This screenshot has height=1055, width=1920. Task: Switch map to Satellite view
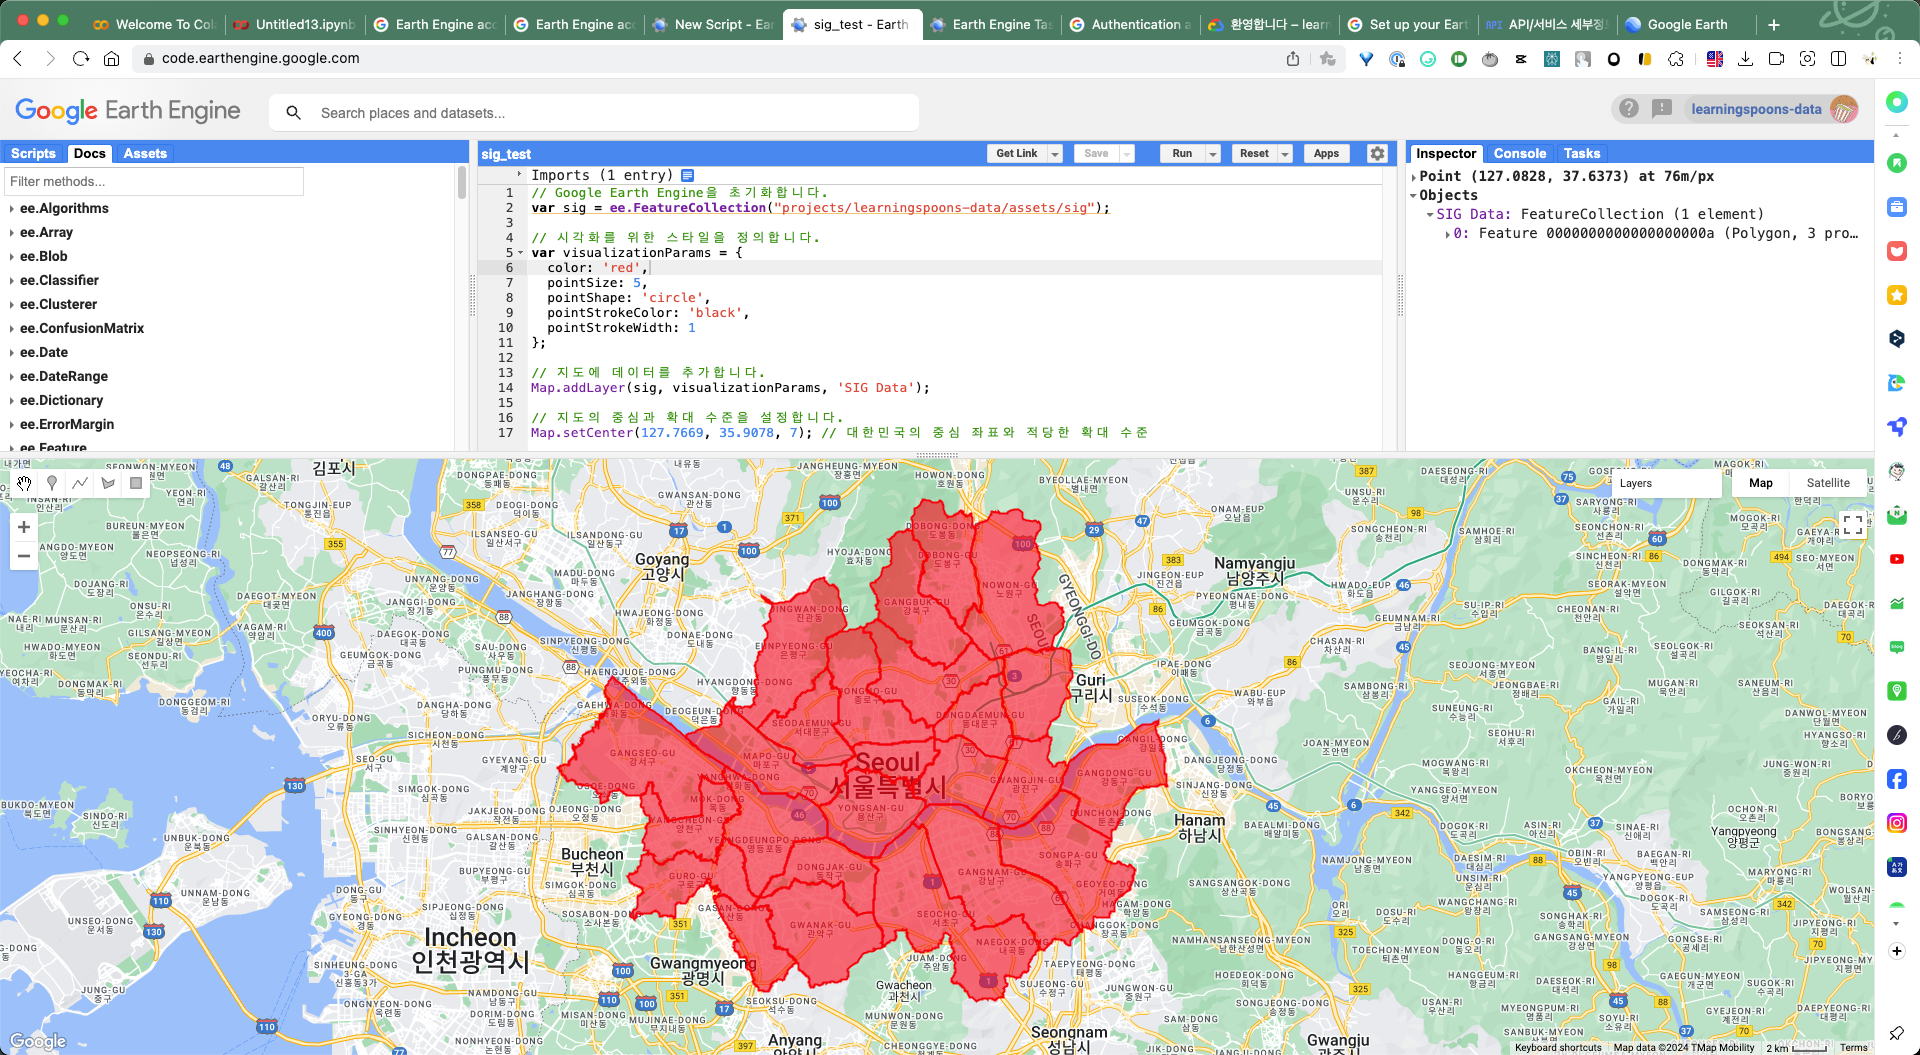(1828, 483)
